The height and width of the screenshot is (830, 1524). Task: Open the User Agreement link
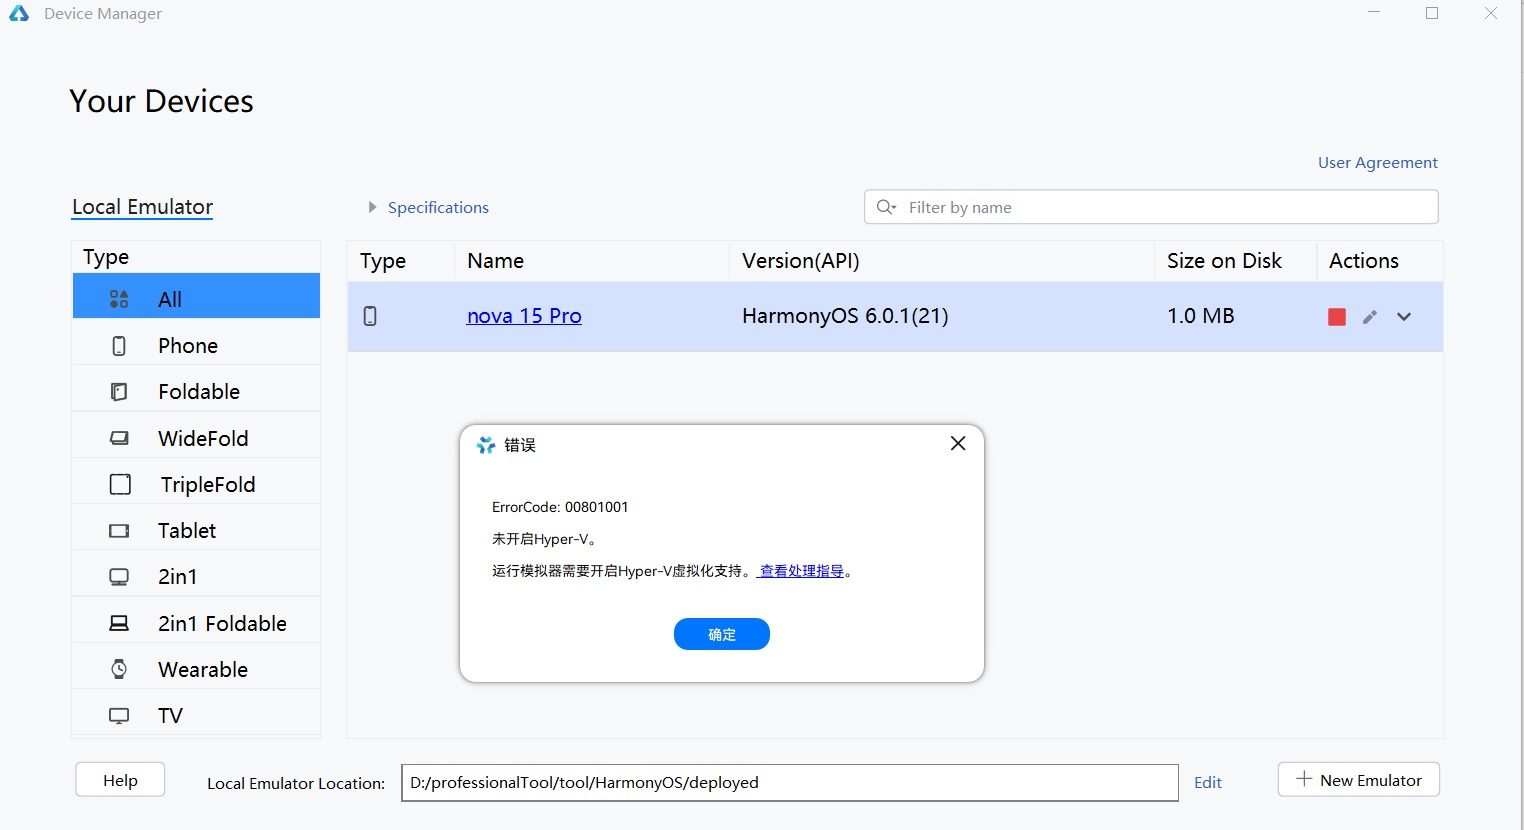(x=1378, y=162)
